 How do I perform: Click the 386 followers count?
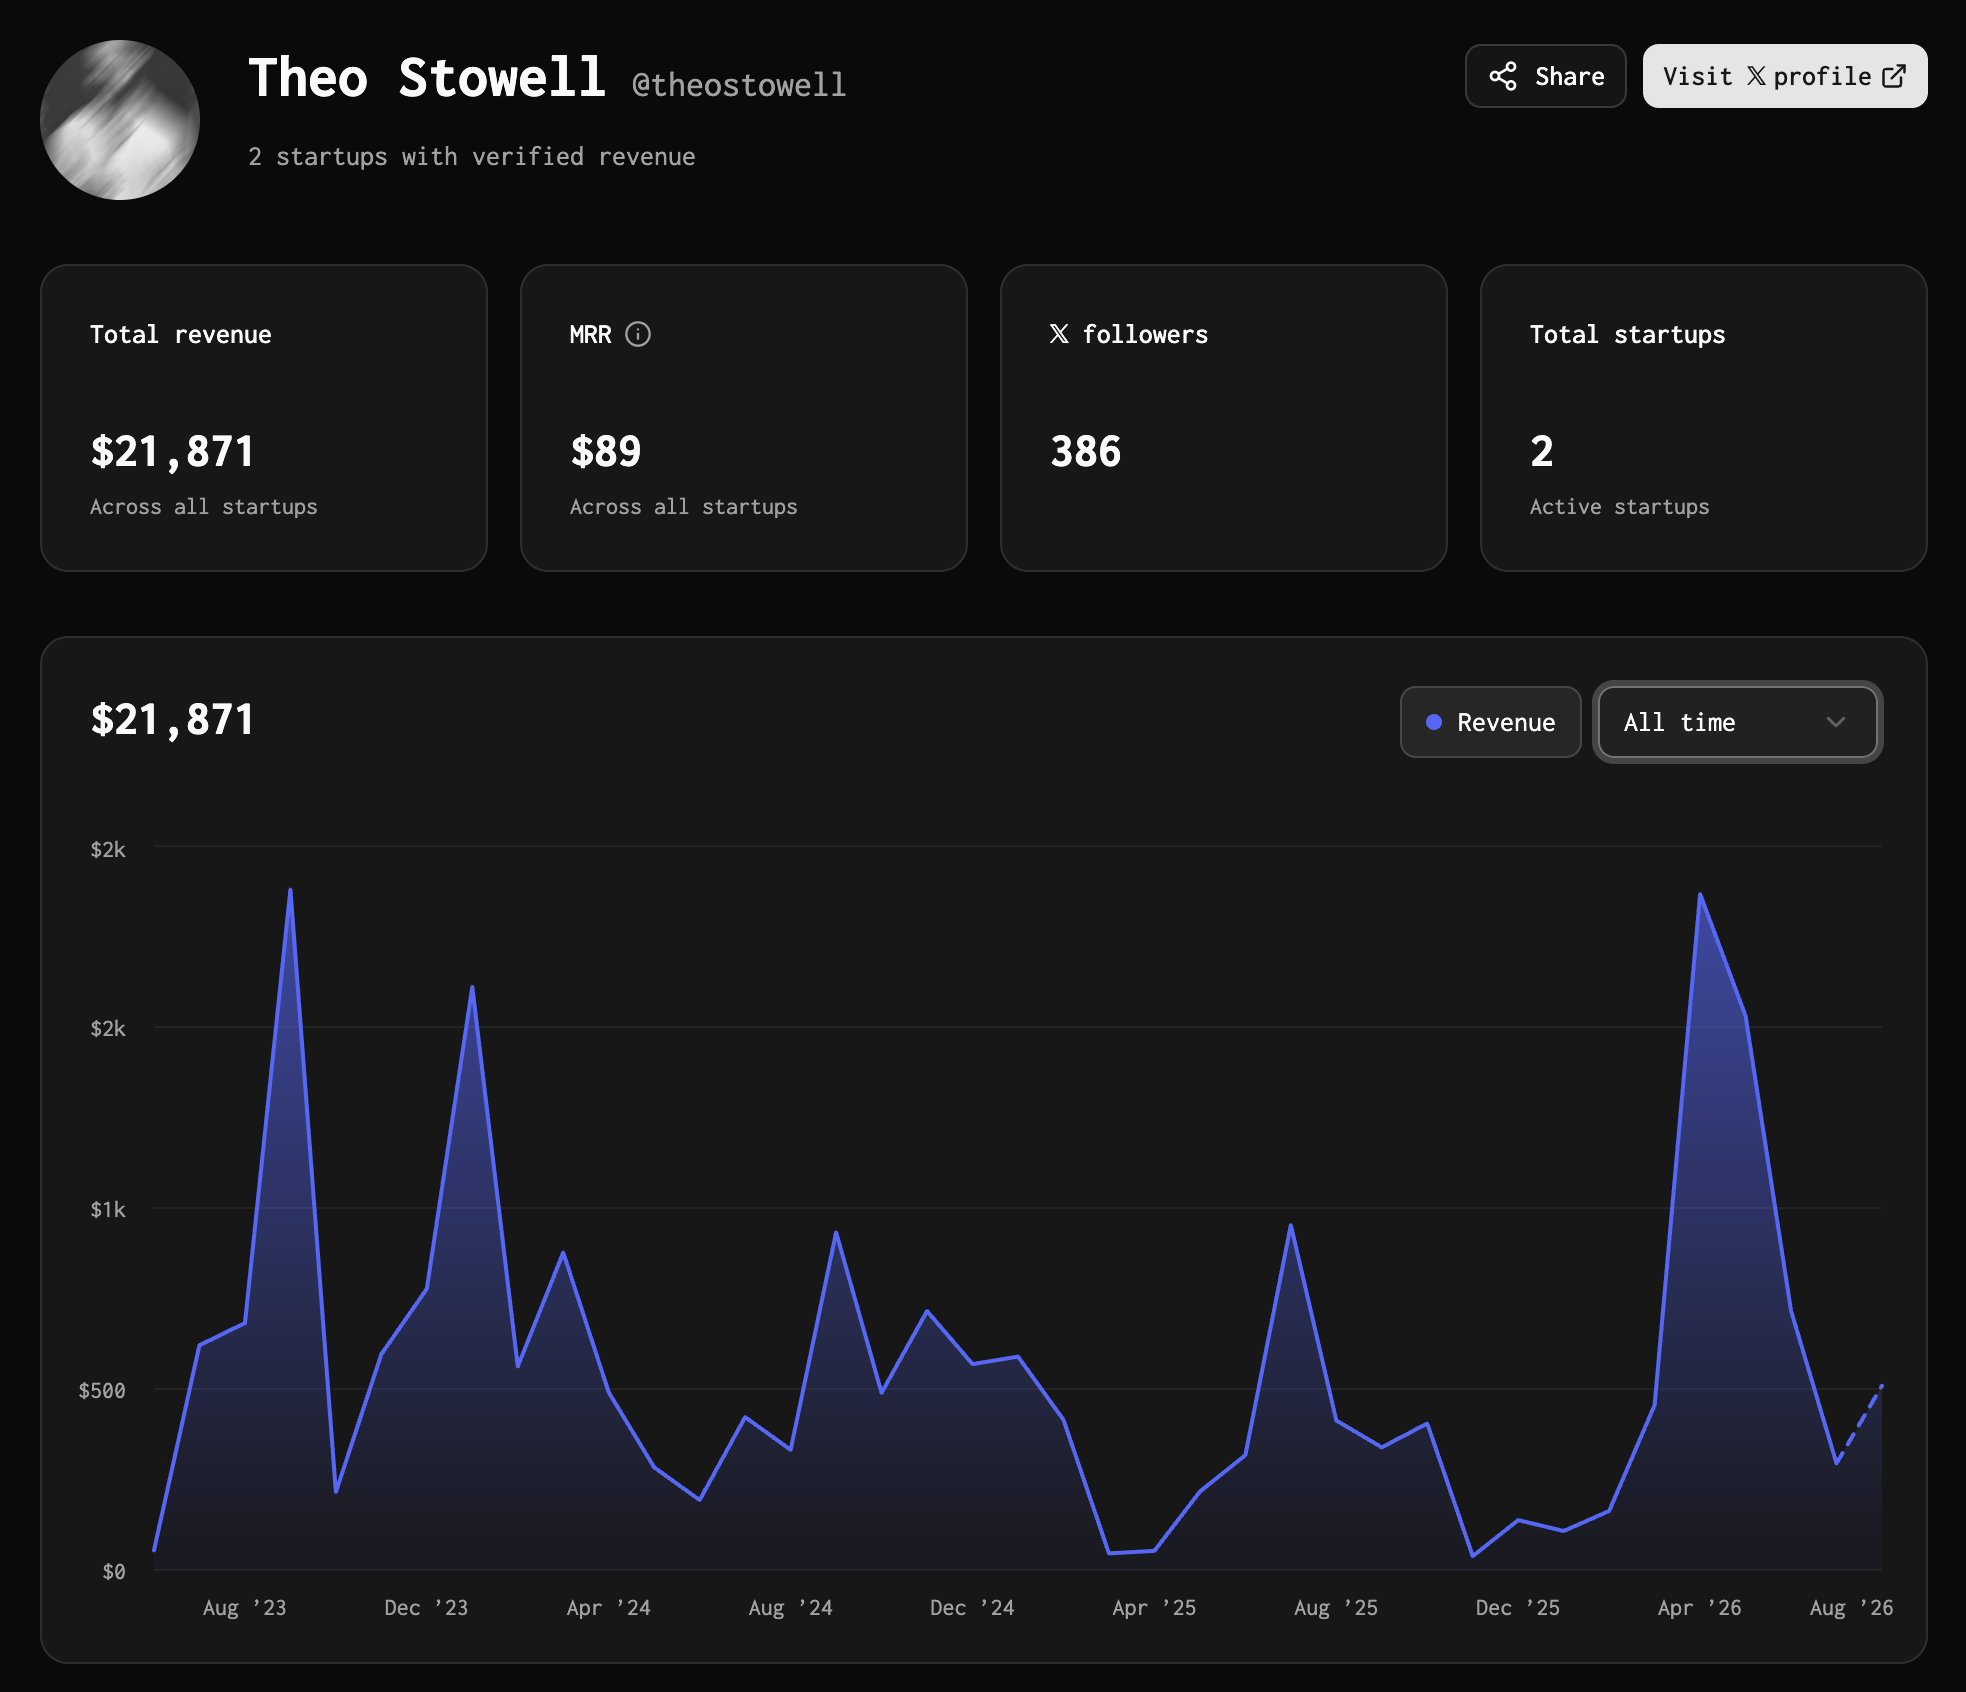coord(1086,452)
